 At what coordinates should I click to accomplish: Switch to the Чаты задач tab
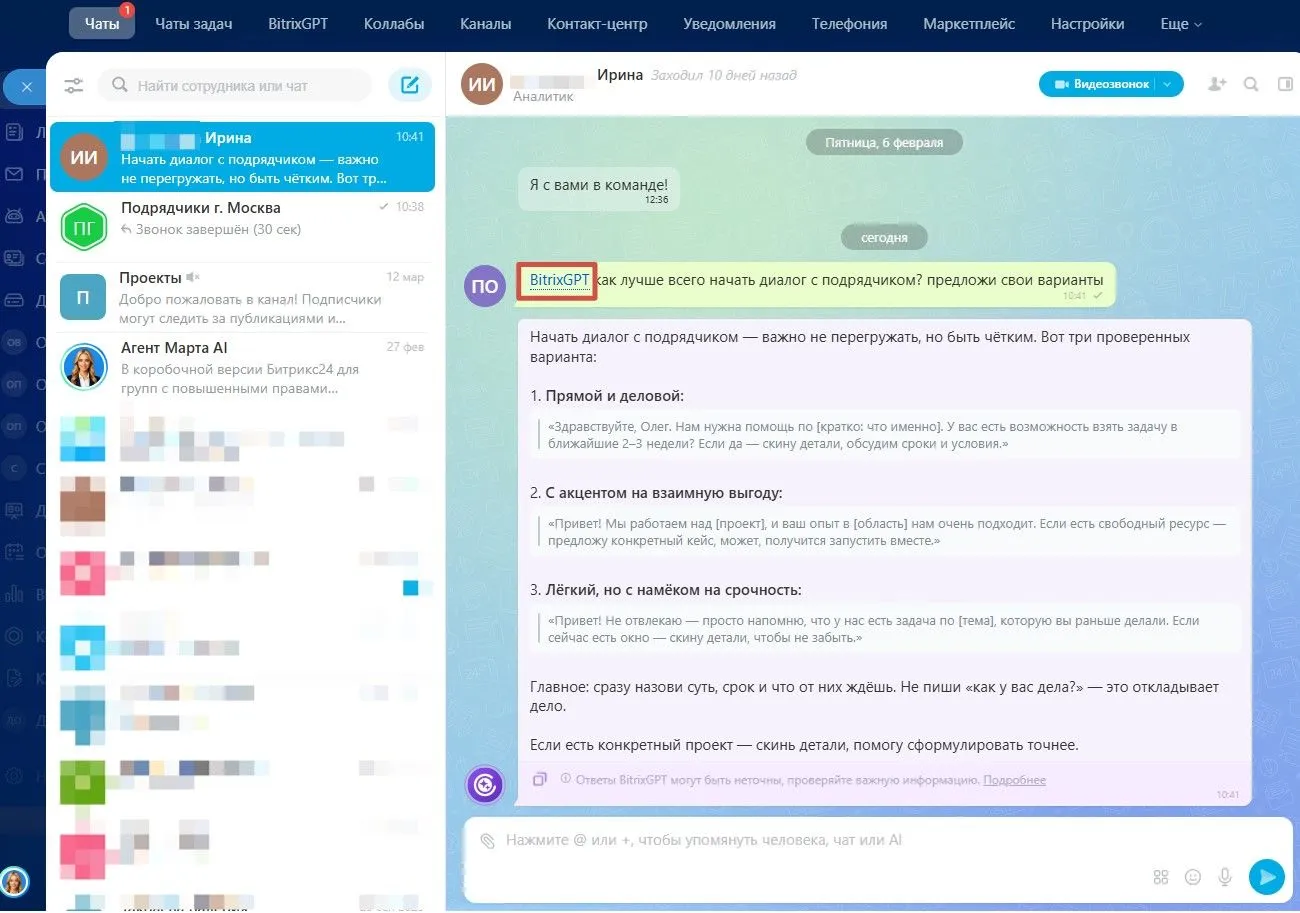196,24
